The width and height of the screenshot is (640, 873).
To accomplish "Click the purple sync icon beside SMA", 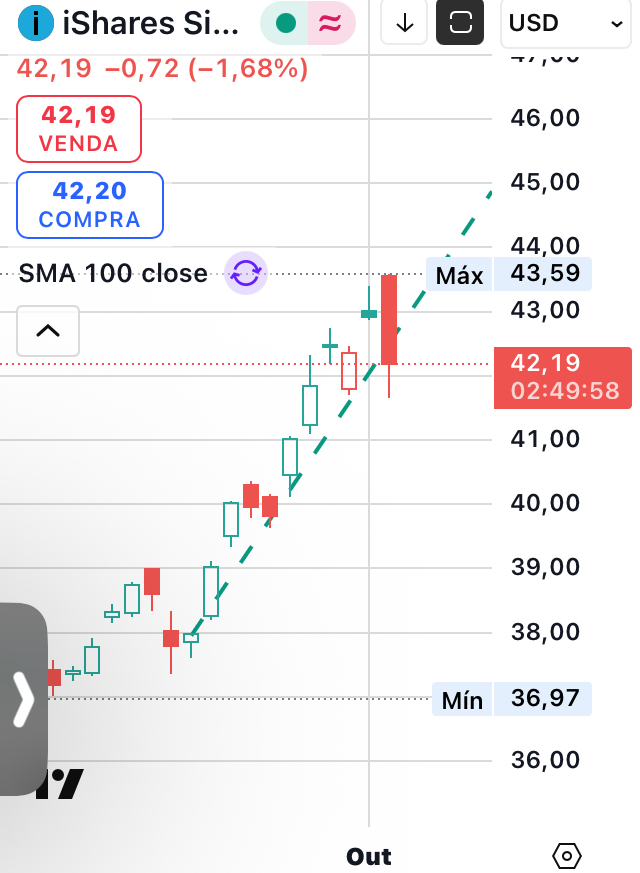I will click(x=246, y=273).
